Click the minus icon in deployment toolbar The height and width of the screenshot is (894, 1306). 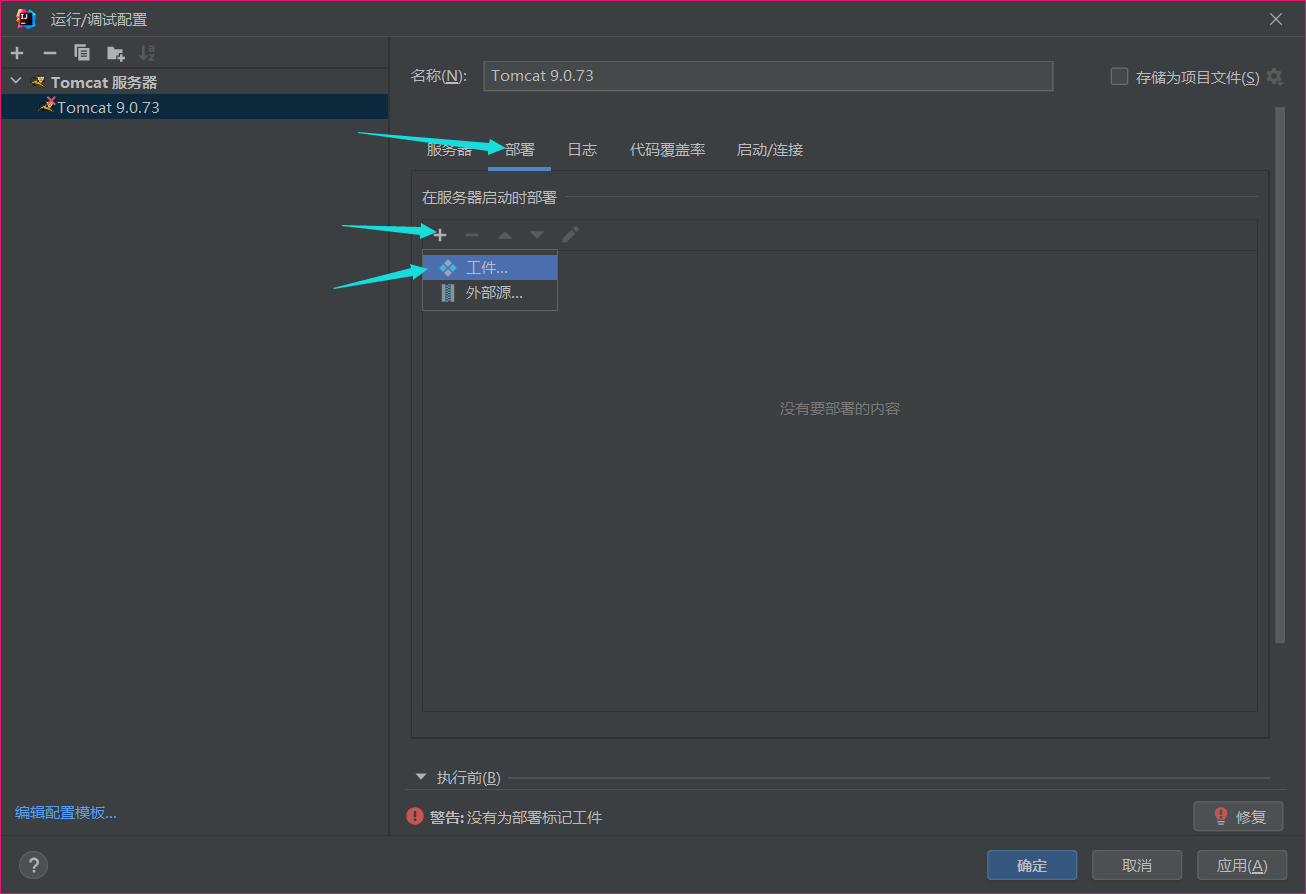point(472,235)
